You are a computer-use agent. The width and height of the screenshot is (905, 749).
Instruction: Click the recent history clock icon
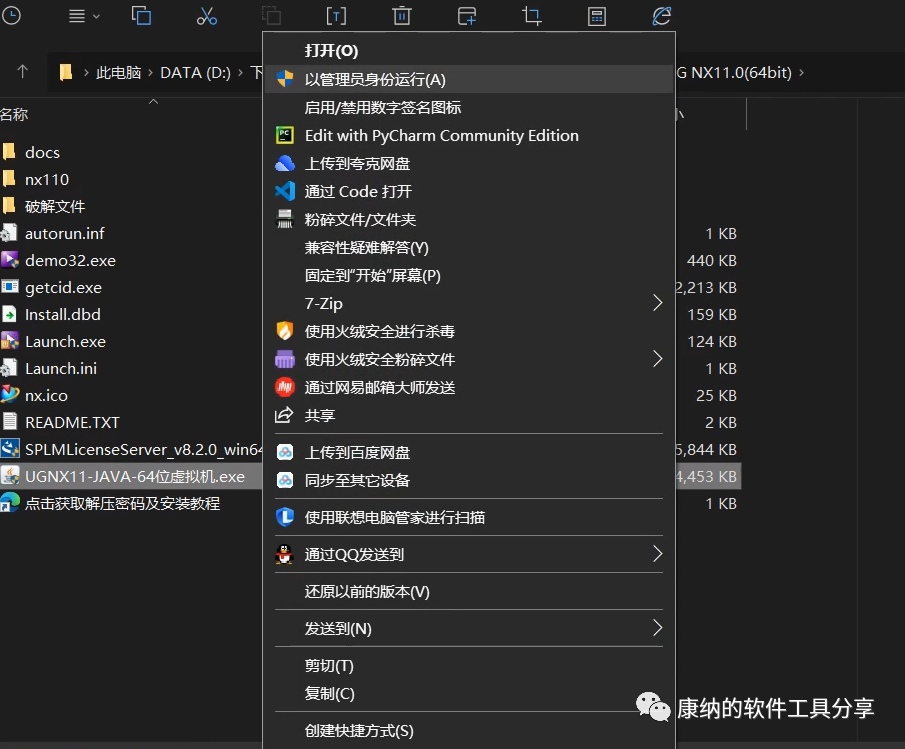pos(11,16)
